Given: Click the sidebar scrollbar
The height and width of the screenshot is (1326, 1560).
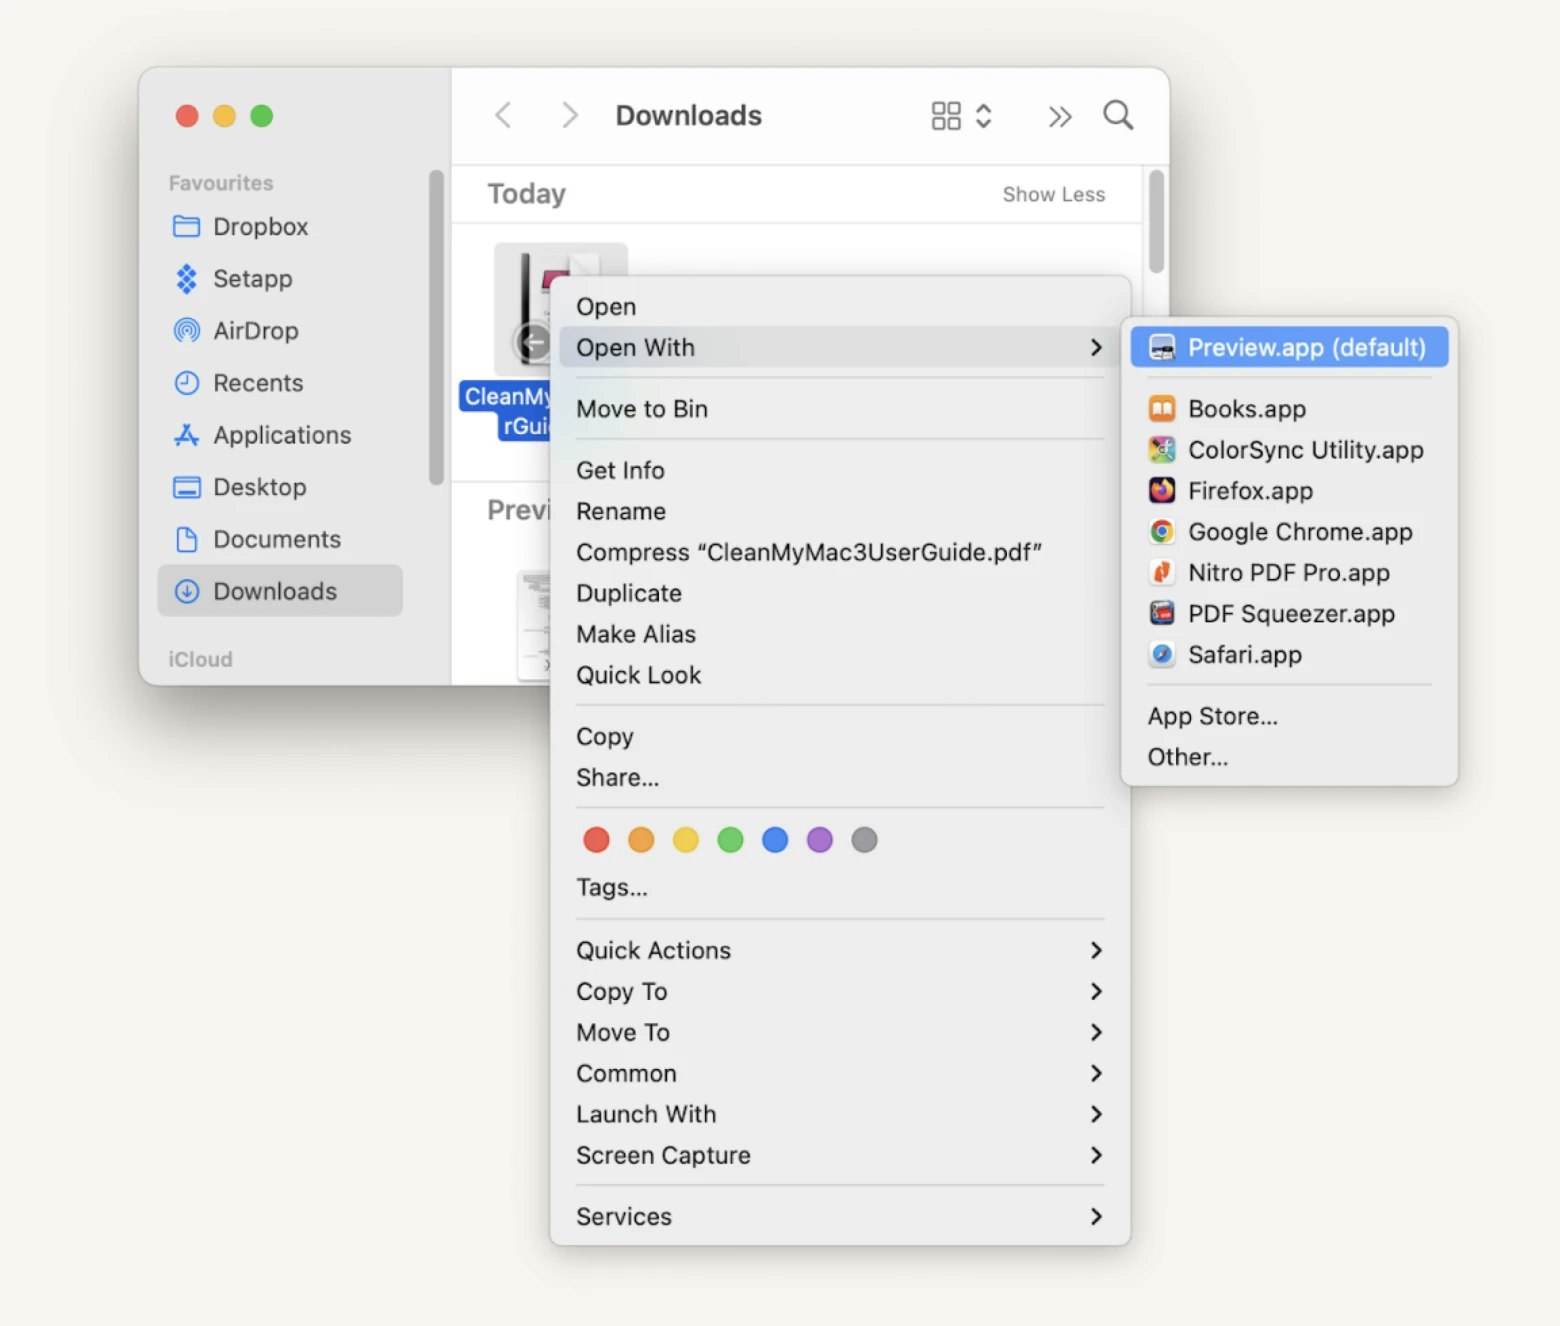Looking at the screenshot, I should [x=436, y=328].
